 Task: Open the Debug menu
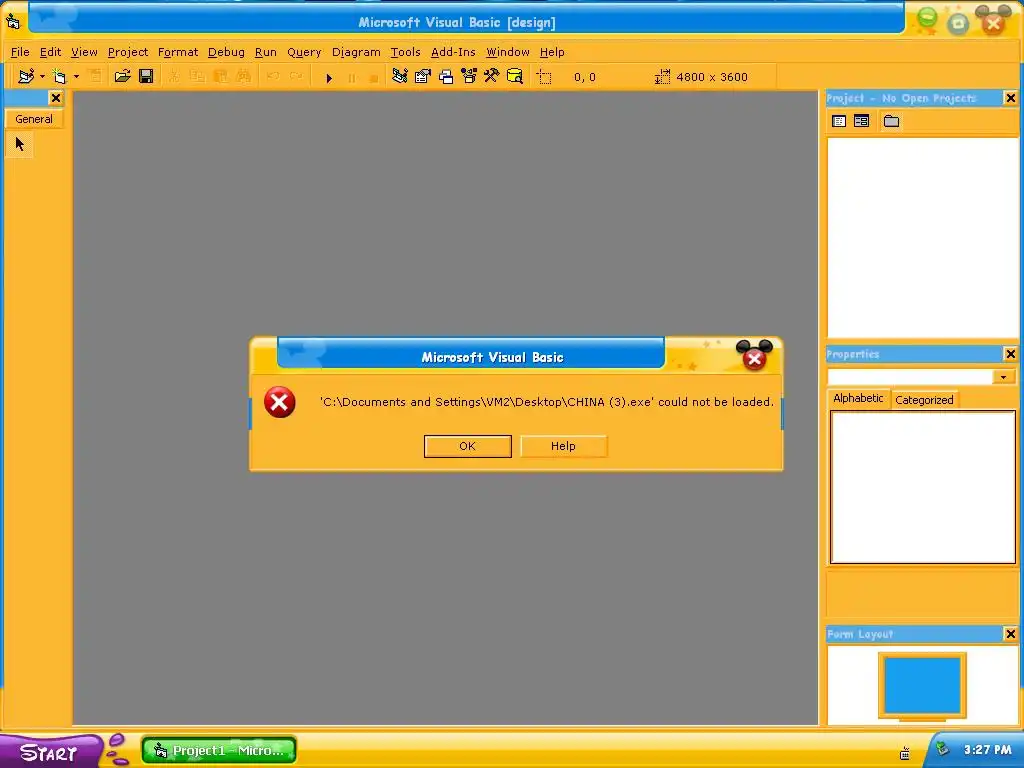tap(226, 52)
